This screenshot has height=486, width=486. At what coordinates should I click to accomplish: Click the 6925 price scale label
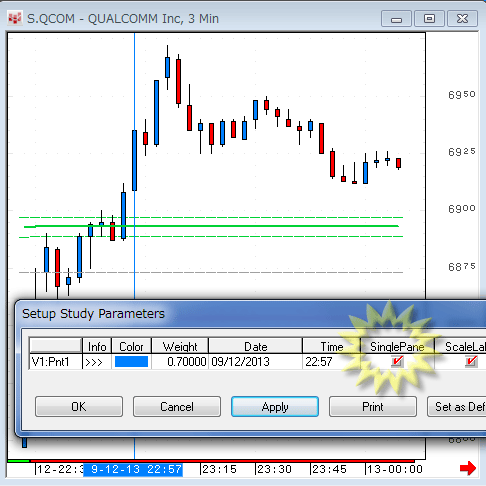(462, 152)
